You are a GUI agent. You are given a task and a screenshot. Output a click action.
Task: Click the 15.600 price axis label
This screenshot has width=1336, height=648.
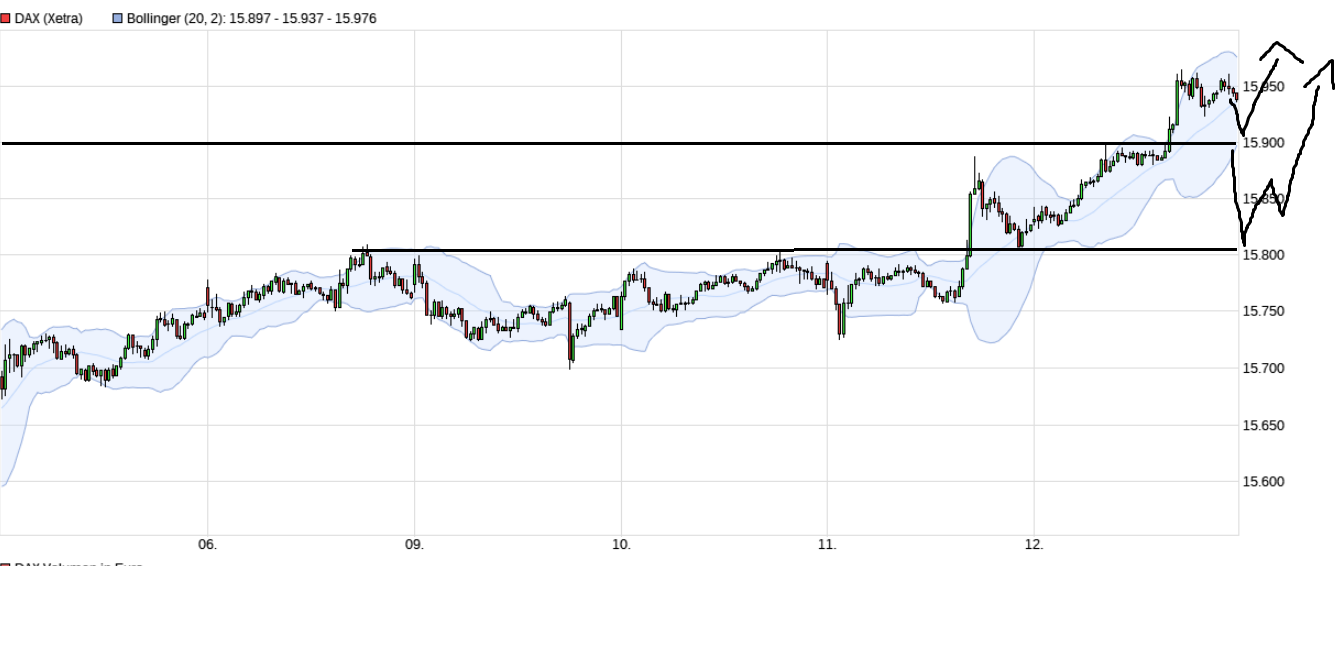point(1261,482)
